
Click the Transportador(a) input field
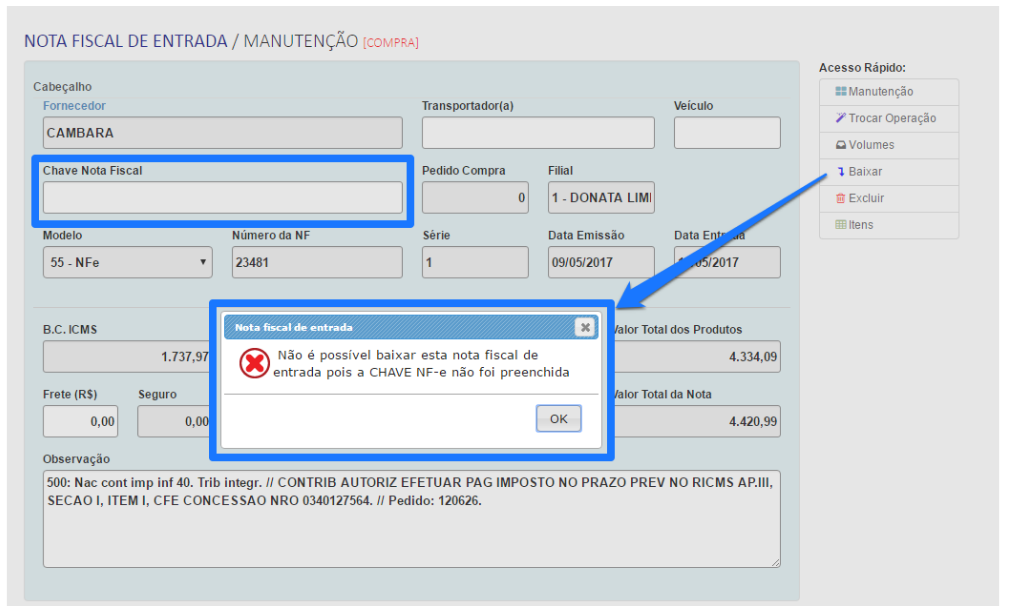(538, 133)
